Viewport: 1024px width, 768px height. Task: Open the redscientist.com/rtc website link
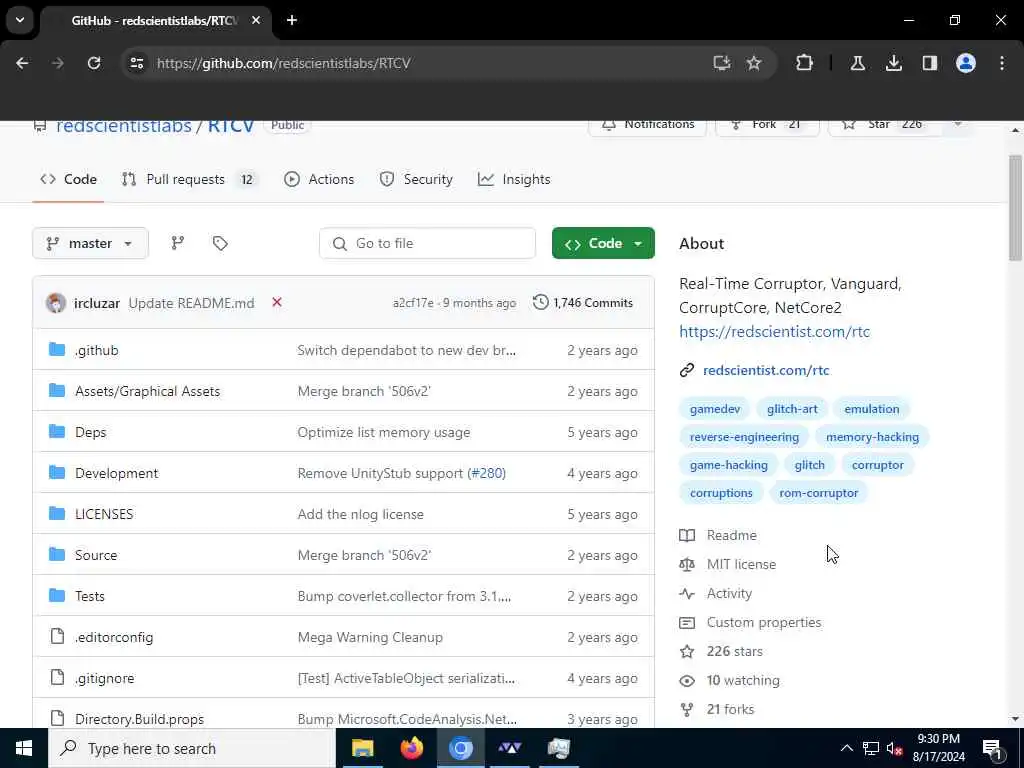pos(766,370)
